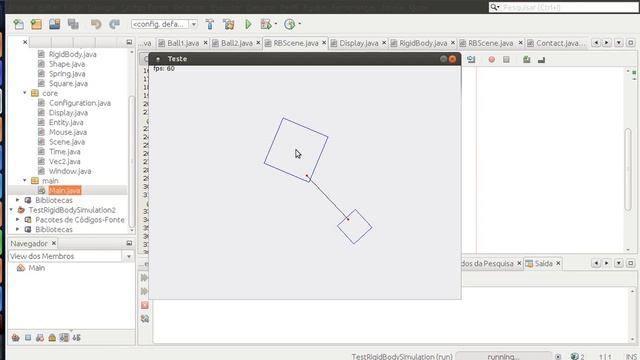The image size is (640, 360).
Task: Collapse the main package node
Action: [25, 180]
